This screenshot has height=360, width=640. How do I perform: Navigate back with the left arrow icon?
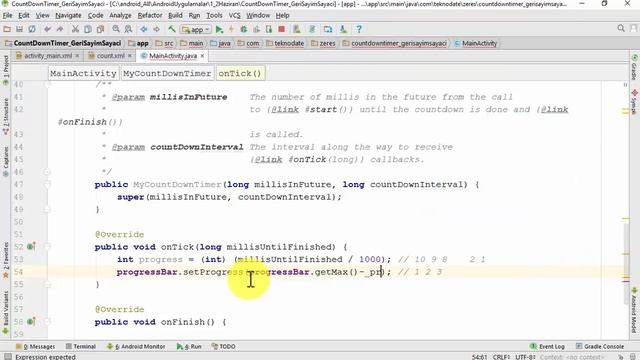(x=144, y=29)
